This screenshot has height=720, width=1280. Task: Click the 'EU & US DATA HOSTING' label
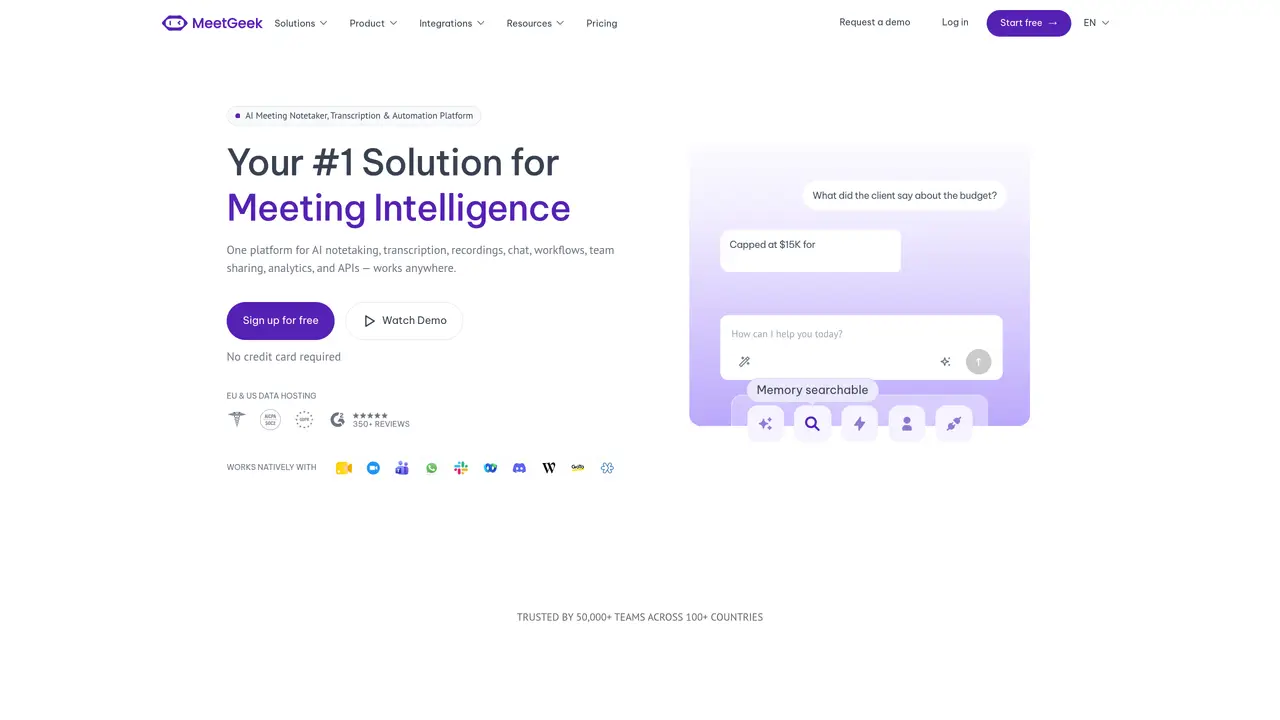[x=272, y=396]
